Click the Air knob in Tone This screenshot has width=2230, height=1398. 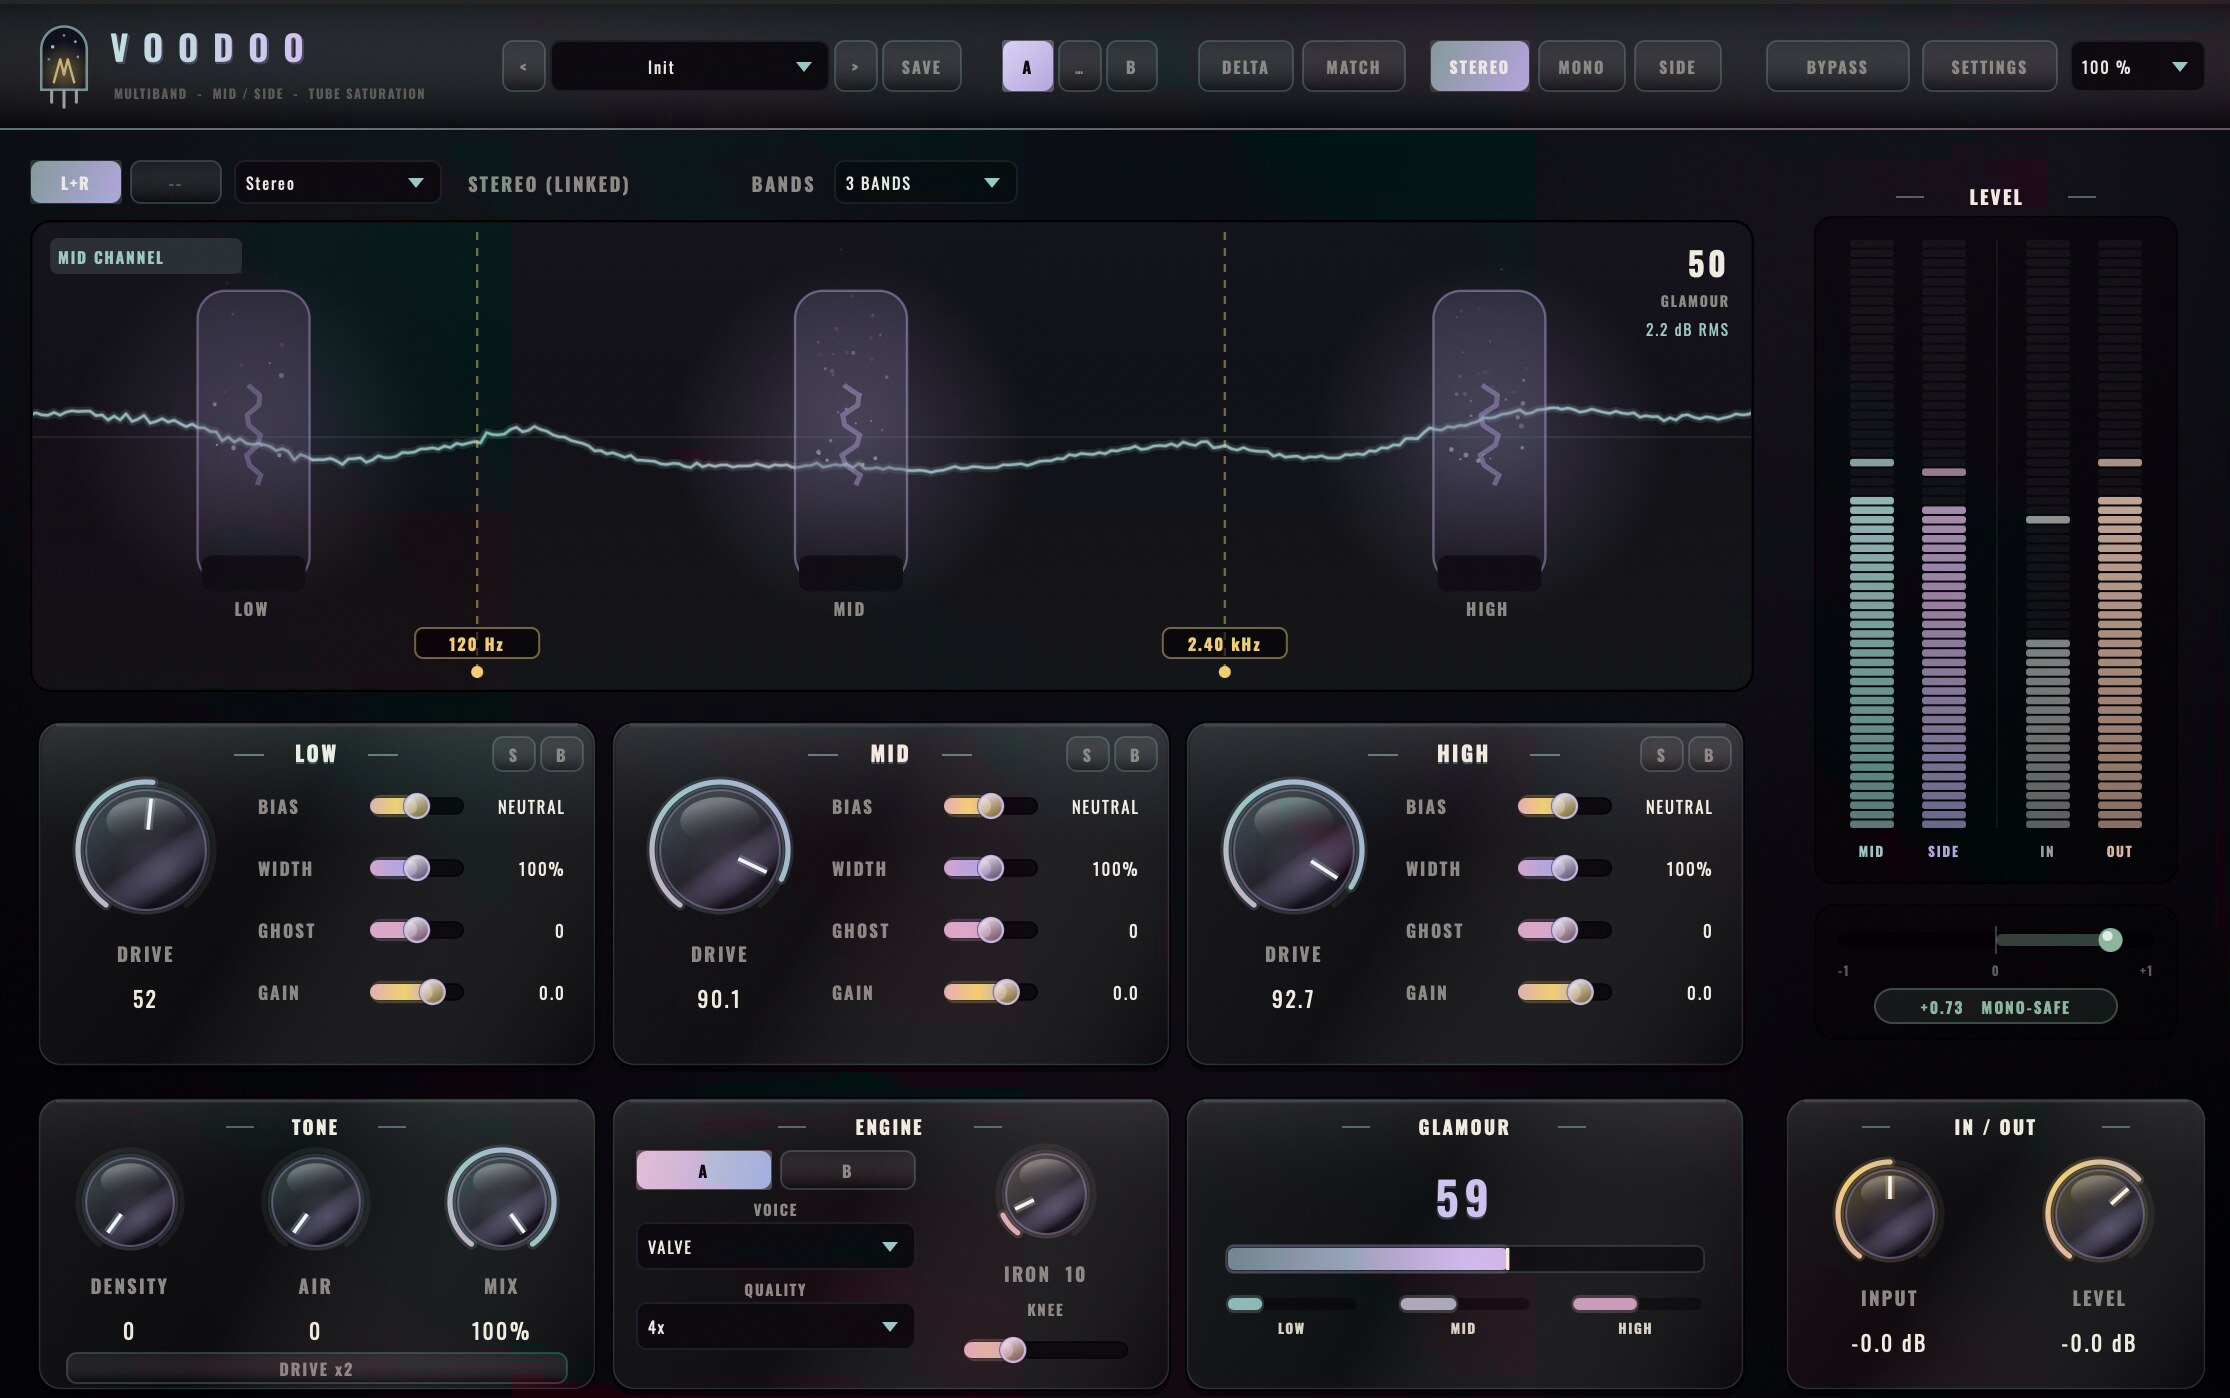pyautogui.click(x=315, y=1201)
